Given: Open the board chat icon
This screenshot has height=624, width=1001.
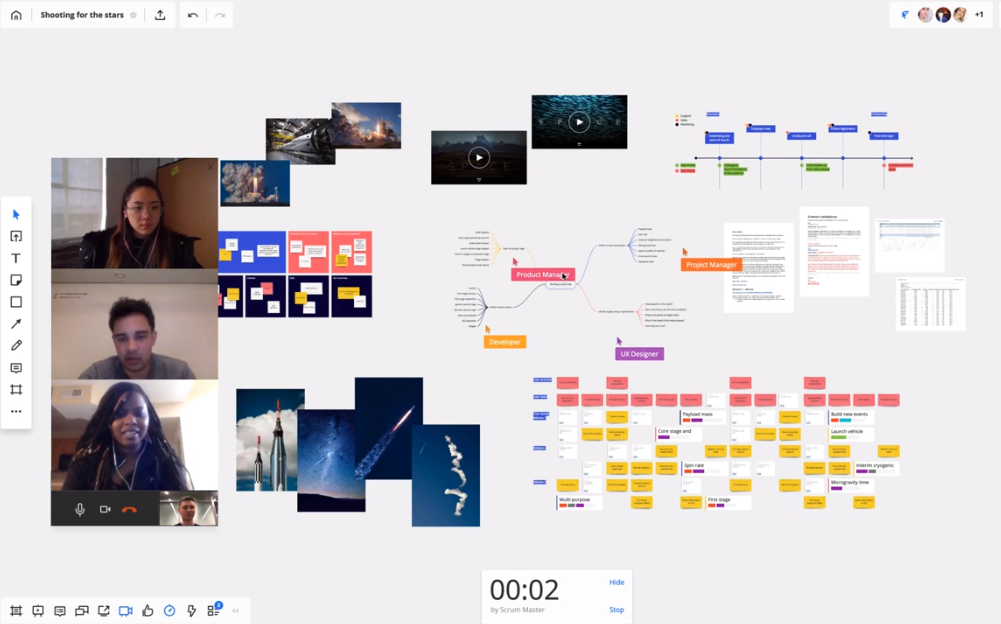Looking at the screenshot, I should tap(82, 611).
